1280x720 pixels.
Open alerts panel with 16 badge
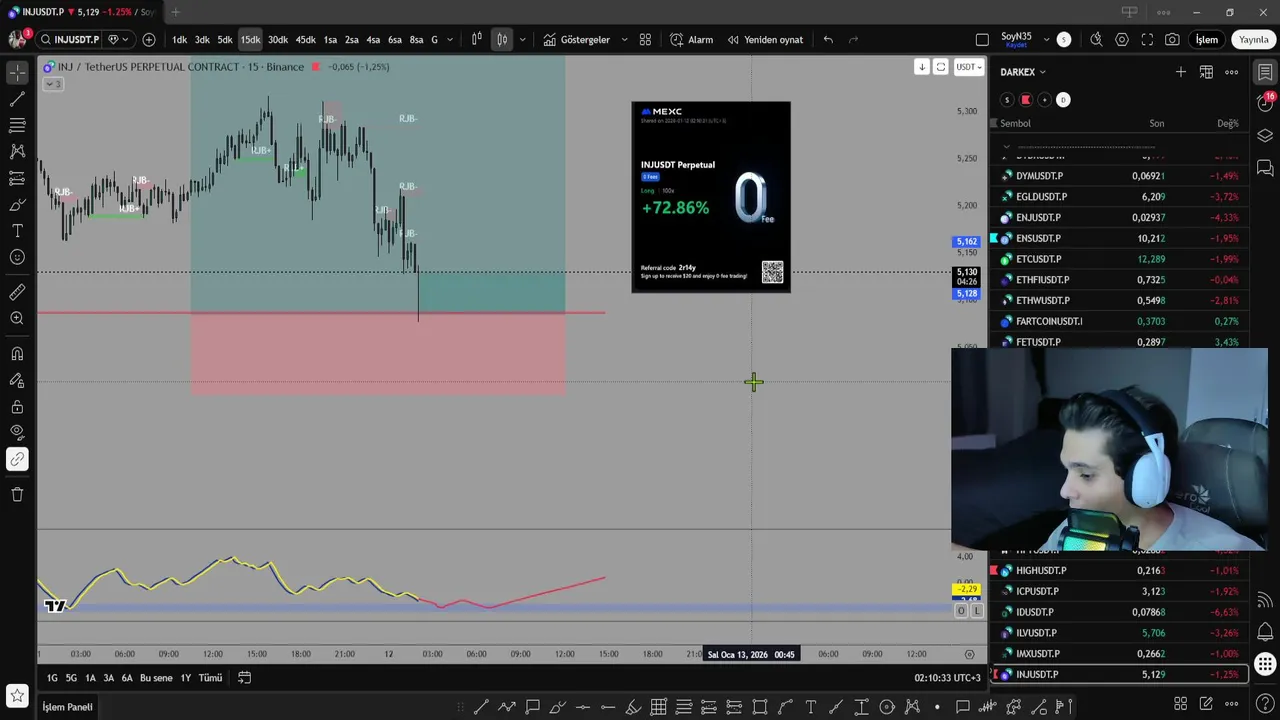[x=1265, y=103]
